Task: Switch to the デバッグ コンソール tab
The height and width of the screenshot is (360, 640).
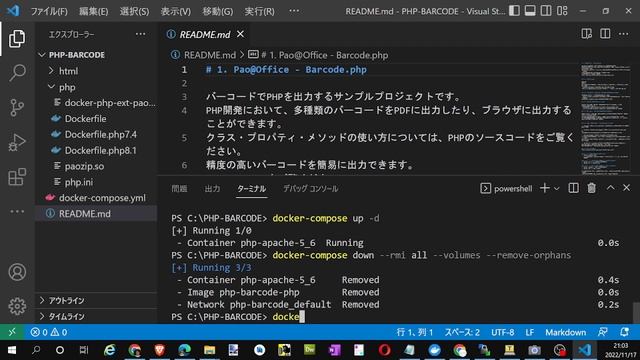Action: (311, 189)
